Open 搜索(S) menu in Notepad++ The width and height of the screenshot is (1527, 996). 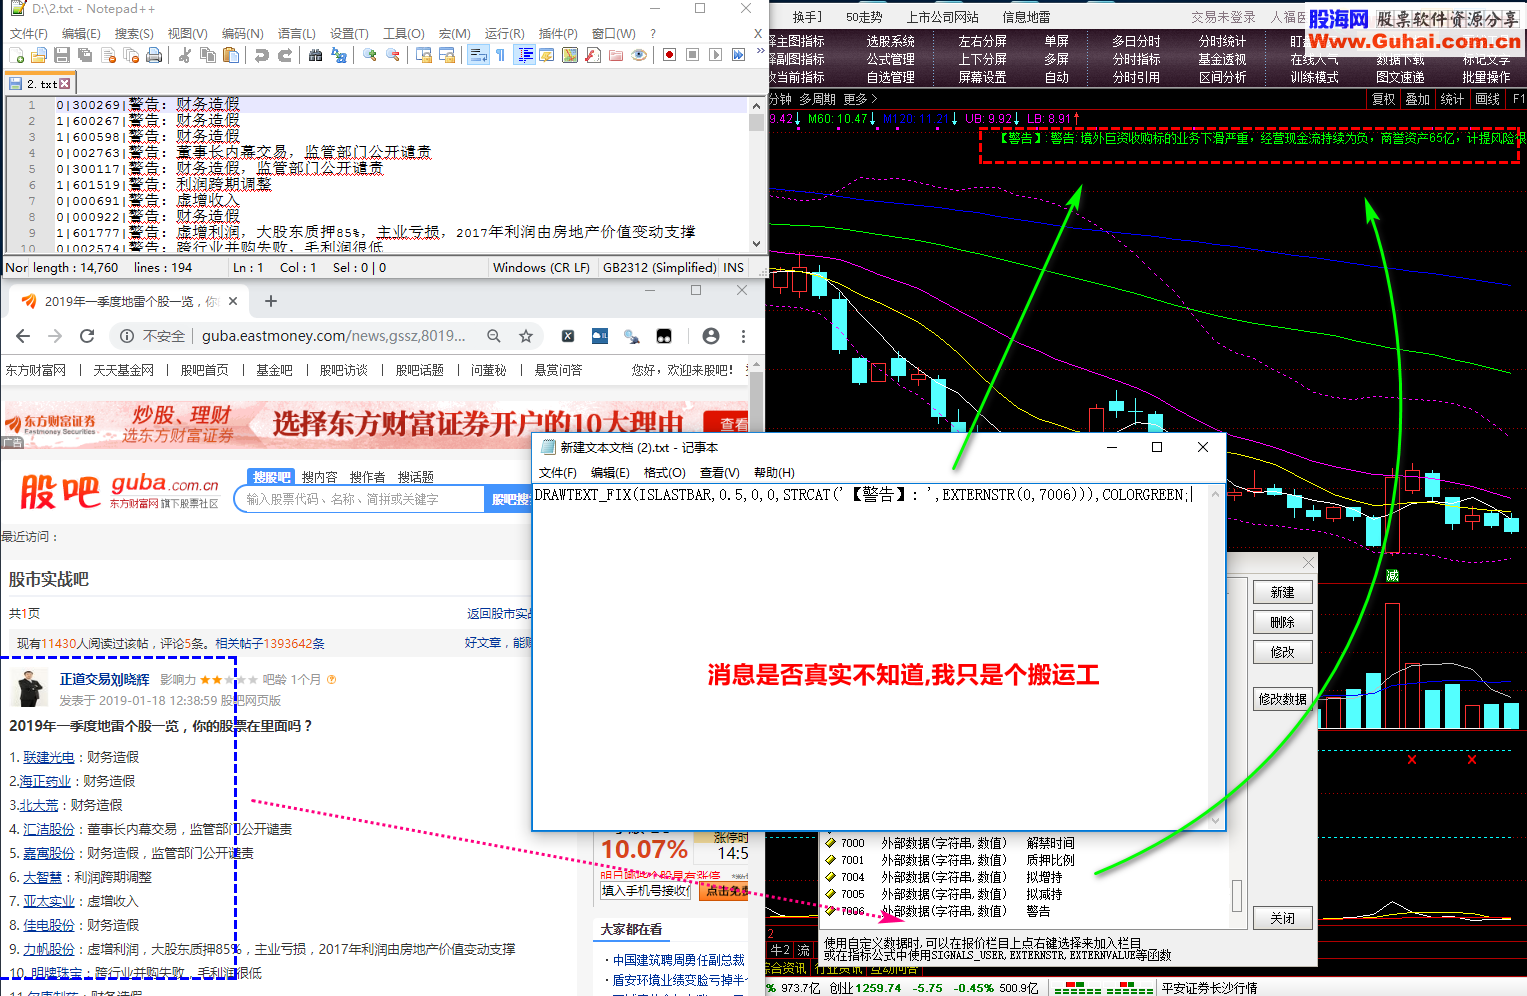click(x=134, y=33)
